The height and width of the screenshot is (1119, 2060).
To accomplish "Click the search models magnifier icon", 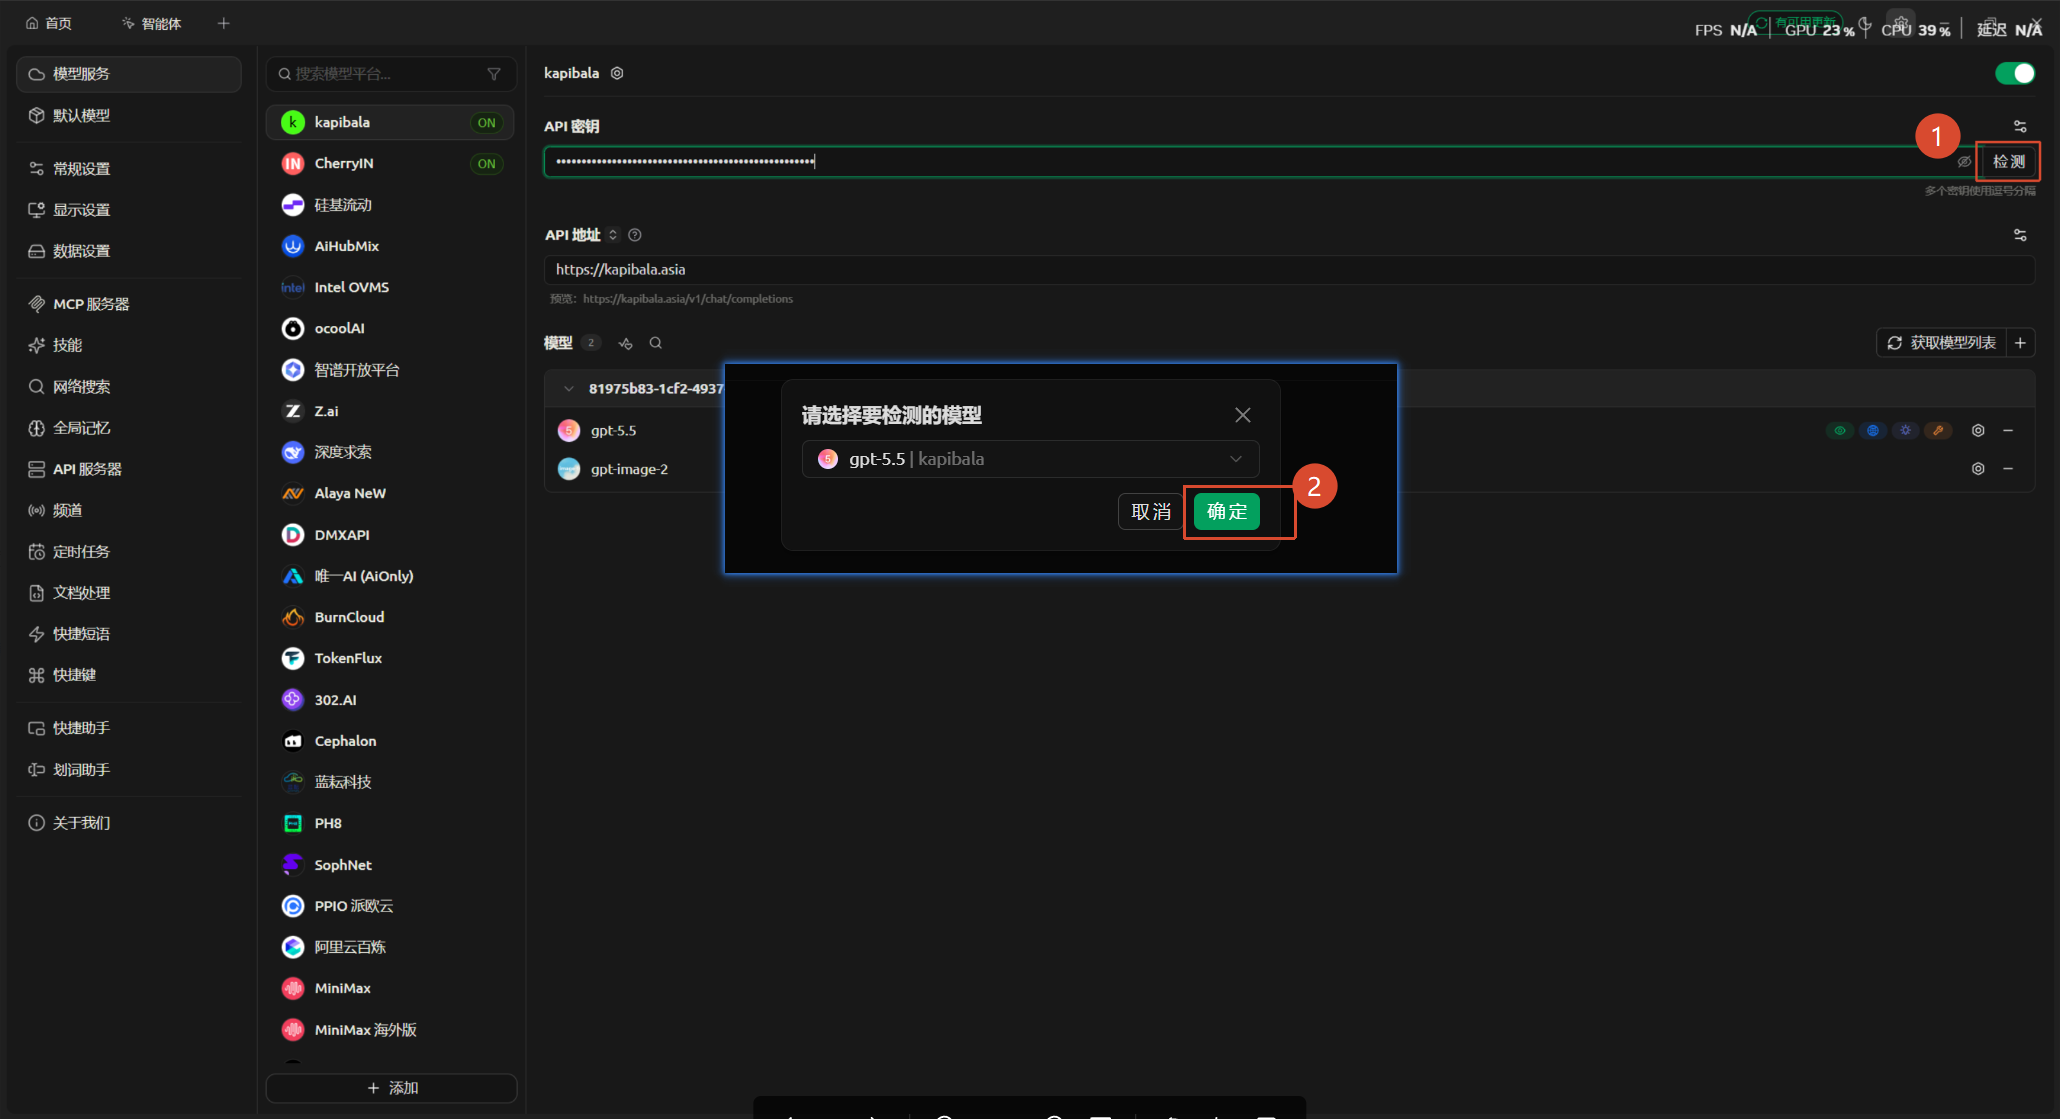I will pyautogui.click(x=656, y=343).
